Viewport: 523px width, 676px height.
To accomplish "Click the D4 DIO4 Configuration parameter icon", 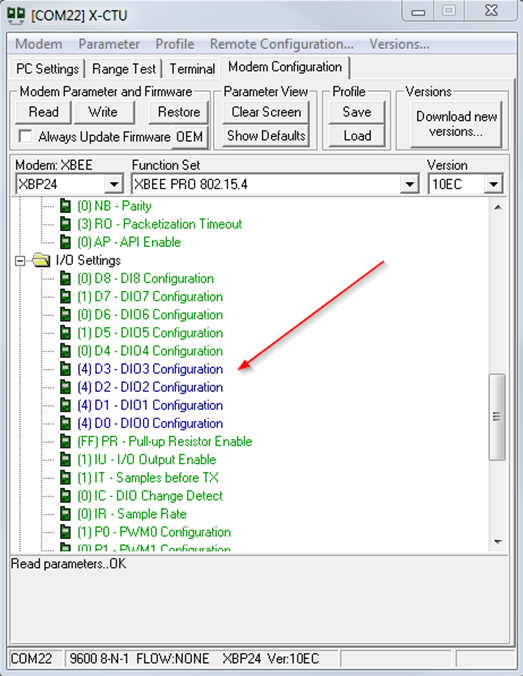I will point(65,351).
